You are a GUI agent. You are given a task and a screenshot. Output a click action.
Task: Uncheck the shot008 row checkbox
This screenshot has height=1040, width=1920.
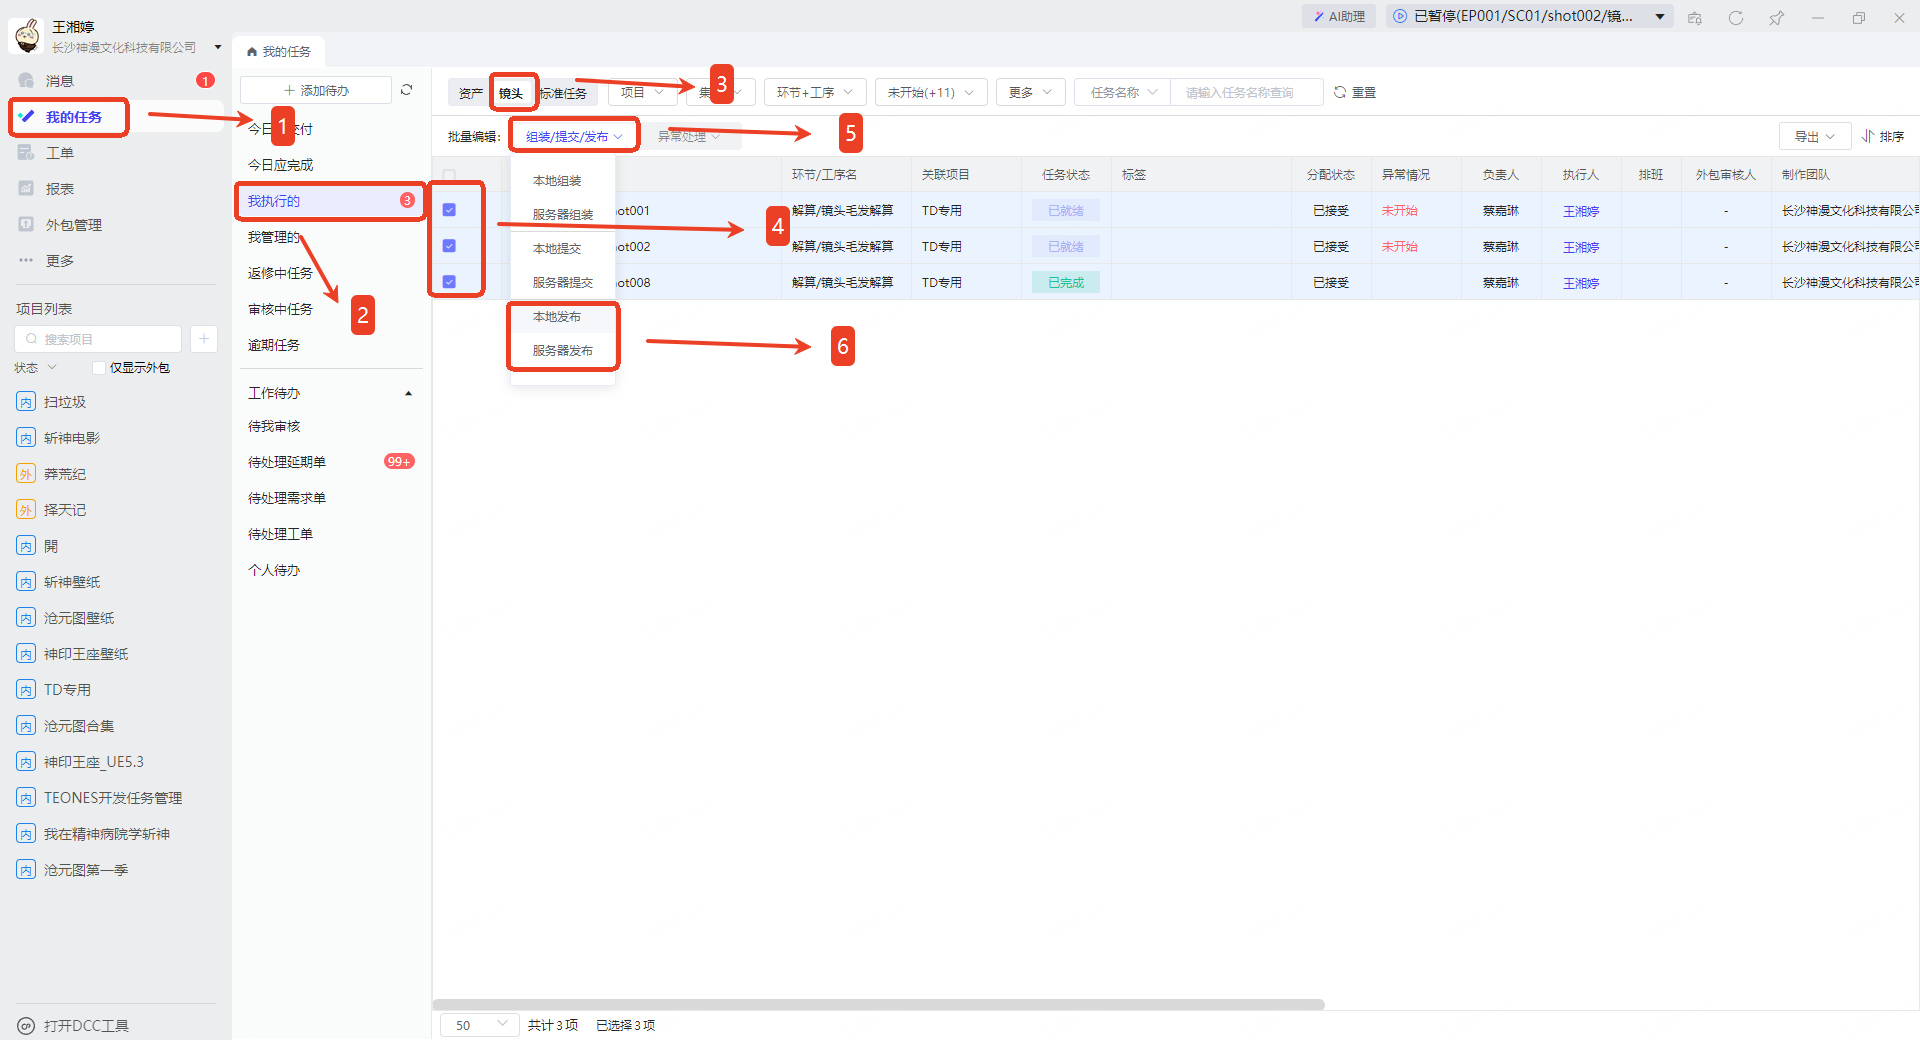point(449,282)
